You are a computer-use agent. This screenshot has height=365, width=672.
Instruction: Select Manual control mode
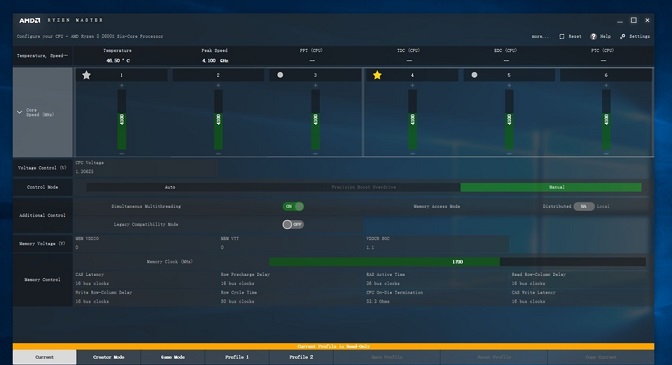coord(551,187)
